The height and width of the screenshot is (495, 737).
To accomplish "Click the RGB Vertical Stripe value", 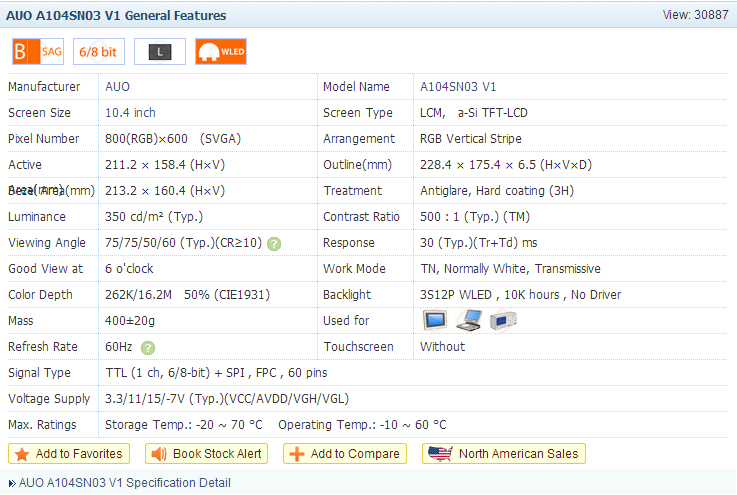I will 470,139.
